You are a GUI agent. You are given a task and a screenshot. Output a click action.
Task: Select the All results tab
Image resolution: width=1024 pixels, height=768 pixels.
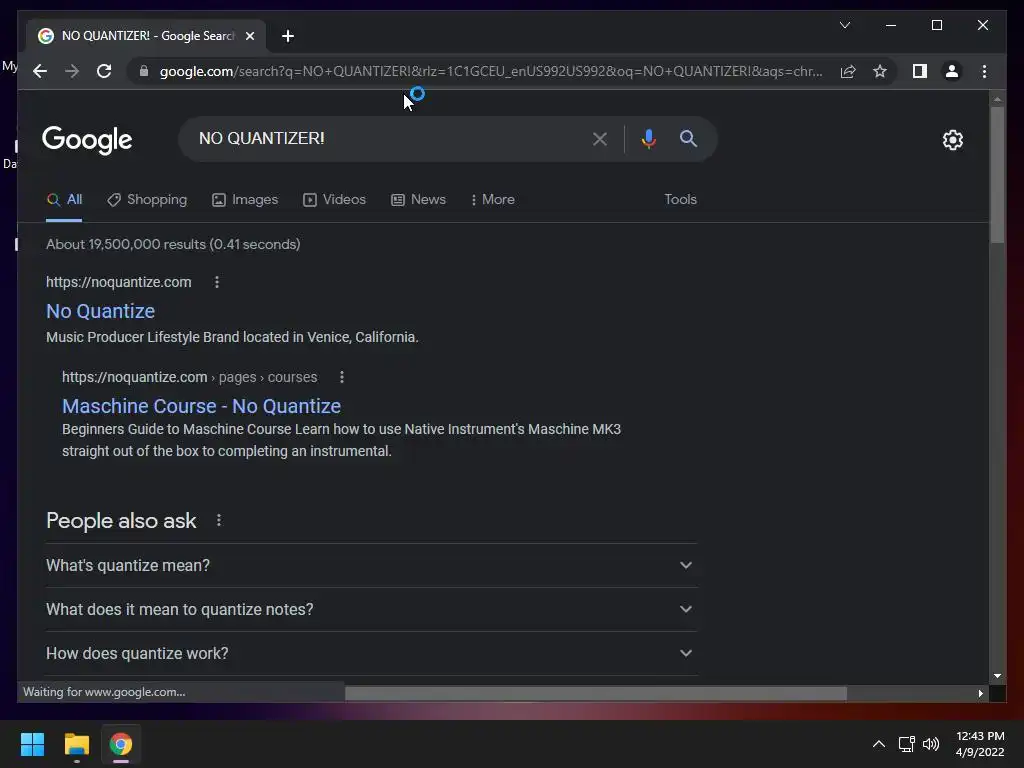click(64, 199)
